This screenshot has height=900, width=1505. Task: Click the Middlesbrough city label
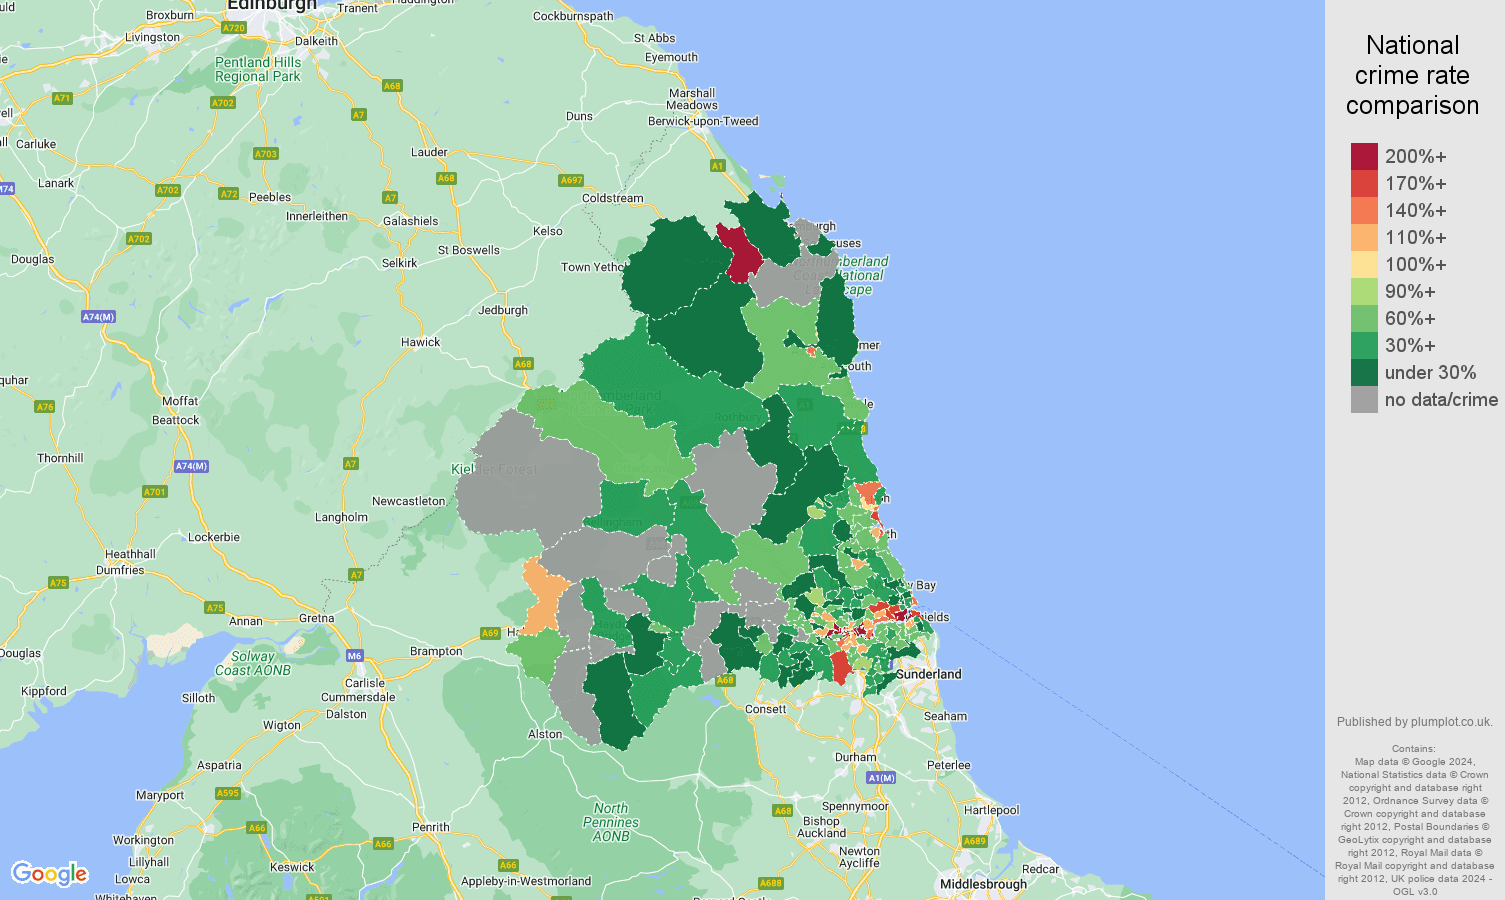pyautogui.click(x=983, y=884)
